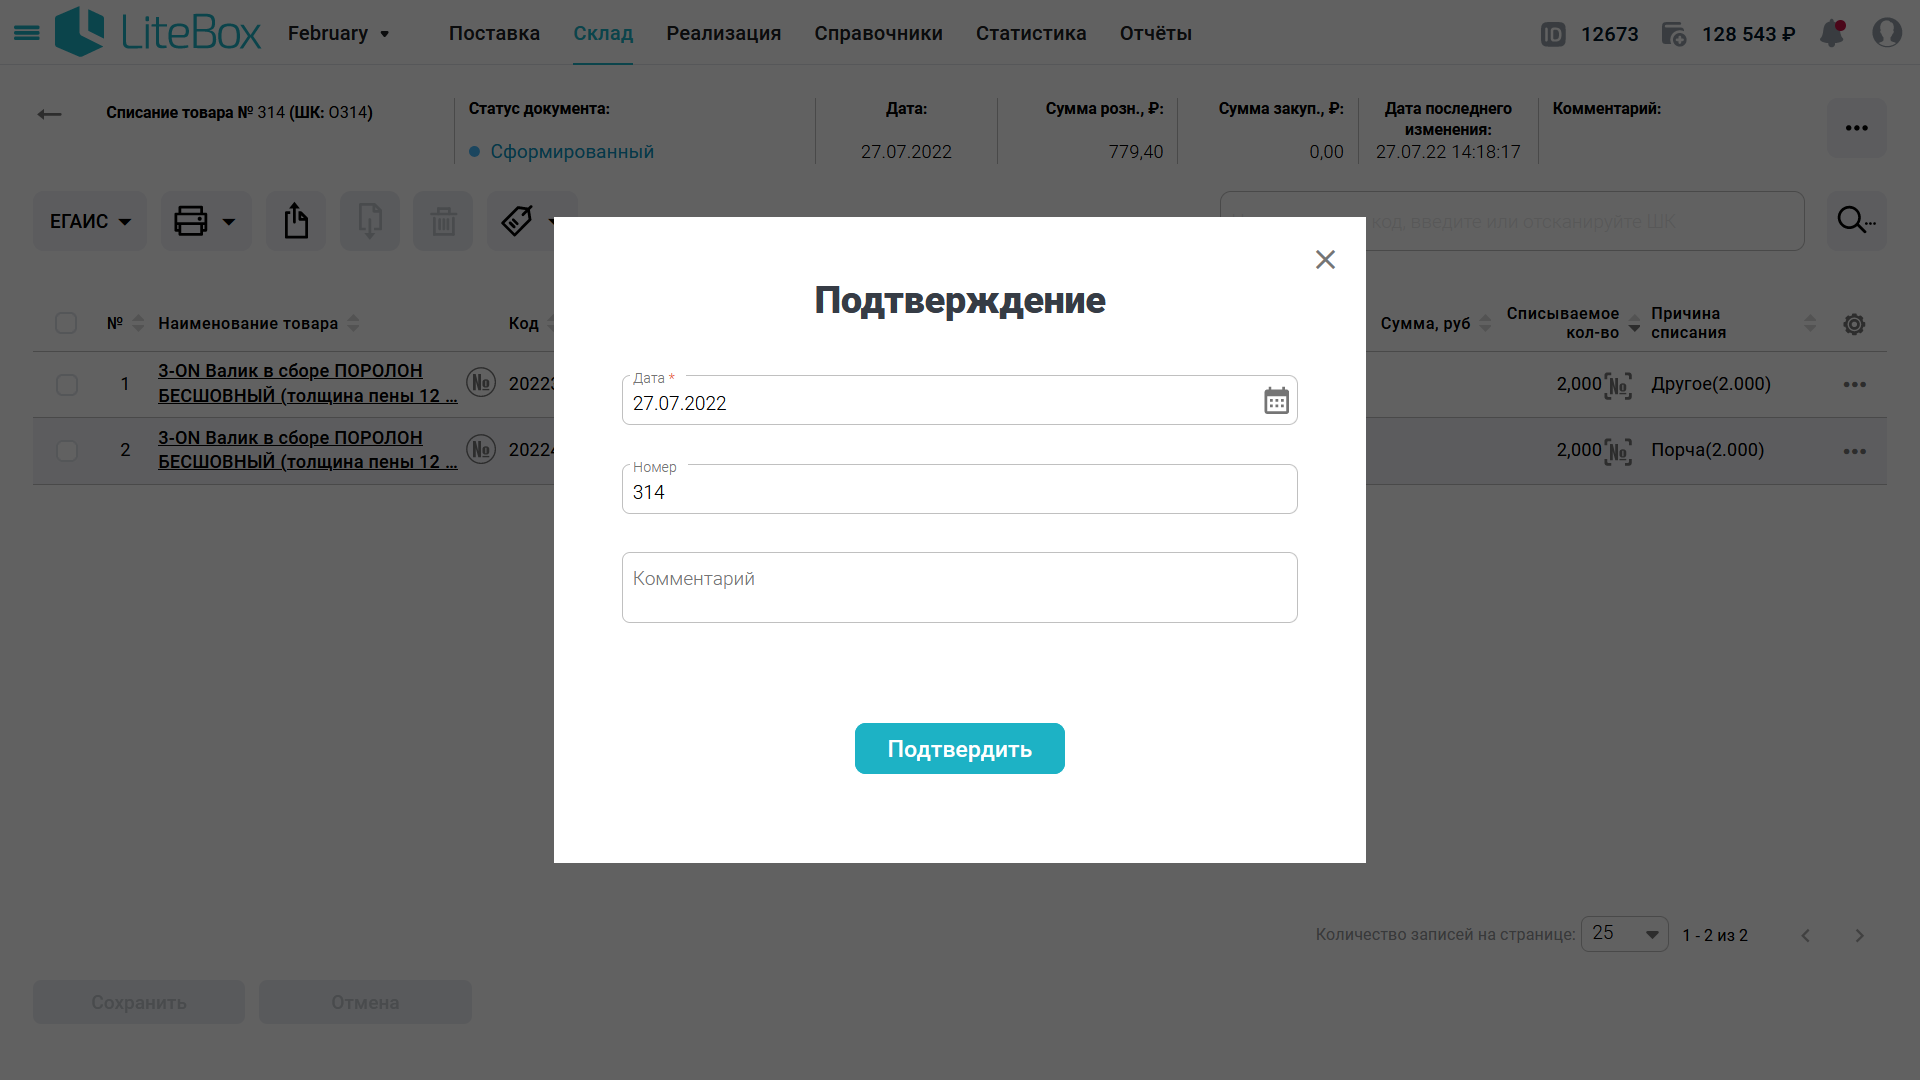
Task: Click the price tag icon
Action: pyautogui.click(x=517, y=221)
